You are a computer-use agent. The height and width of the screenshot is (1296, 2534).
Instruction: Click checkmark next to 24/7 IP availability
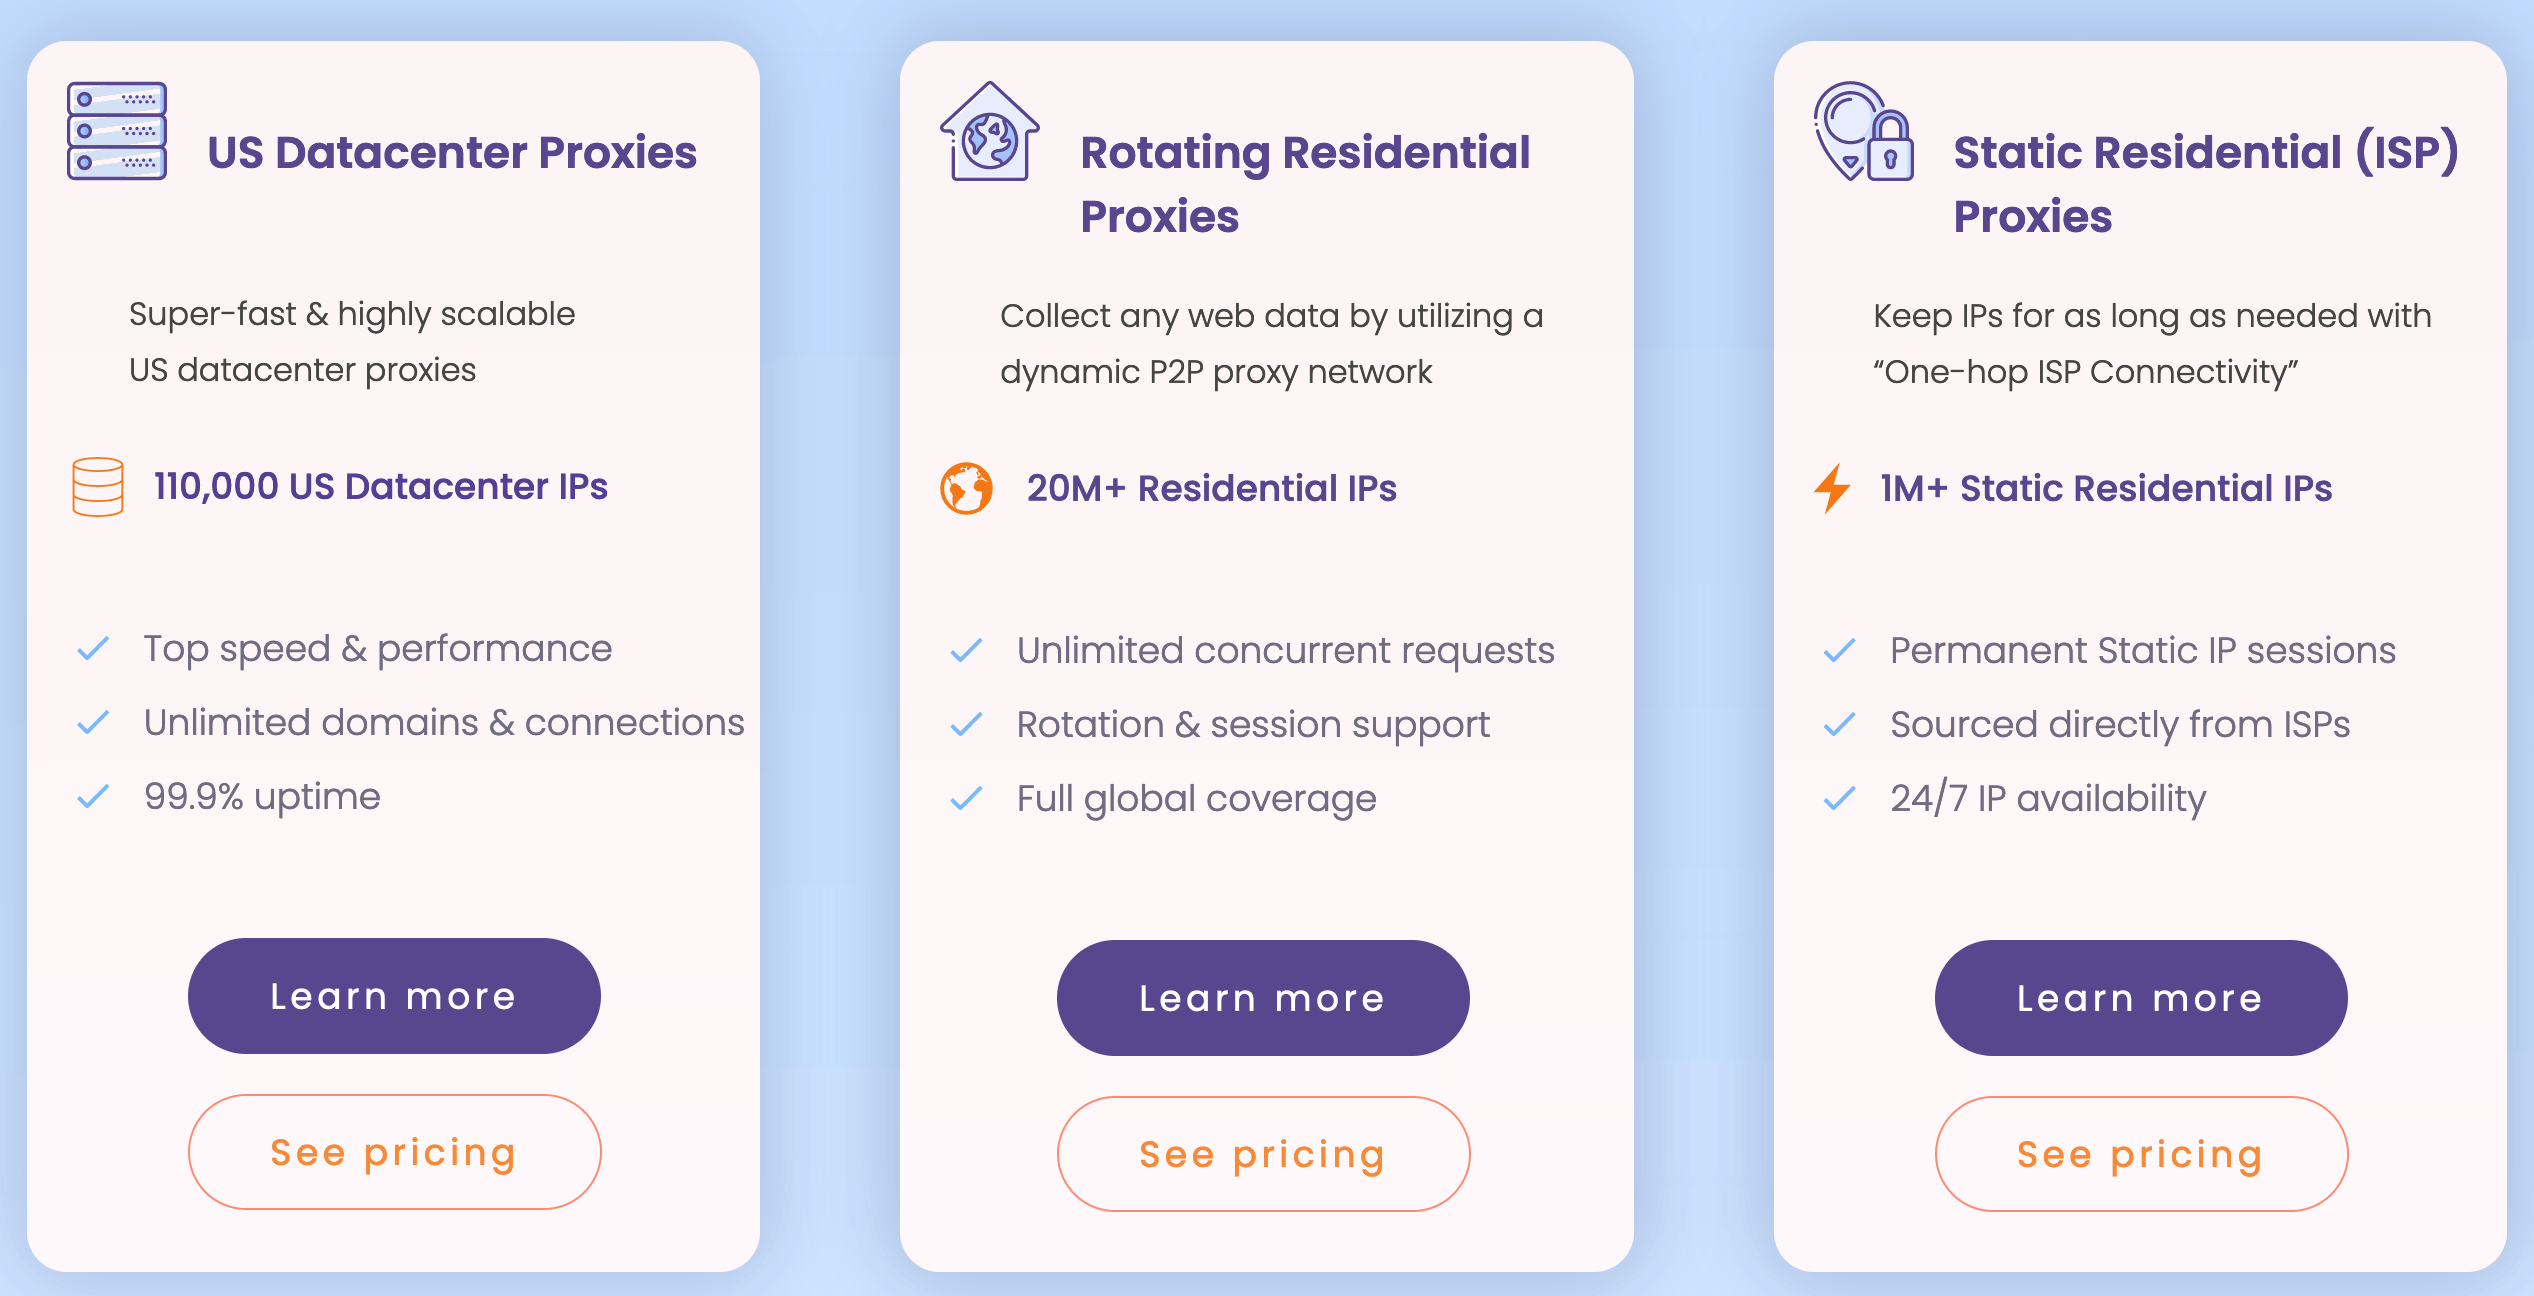click(1840, 798)
